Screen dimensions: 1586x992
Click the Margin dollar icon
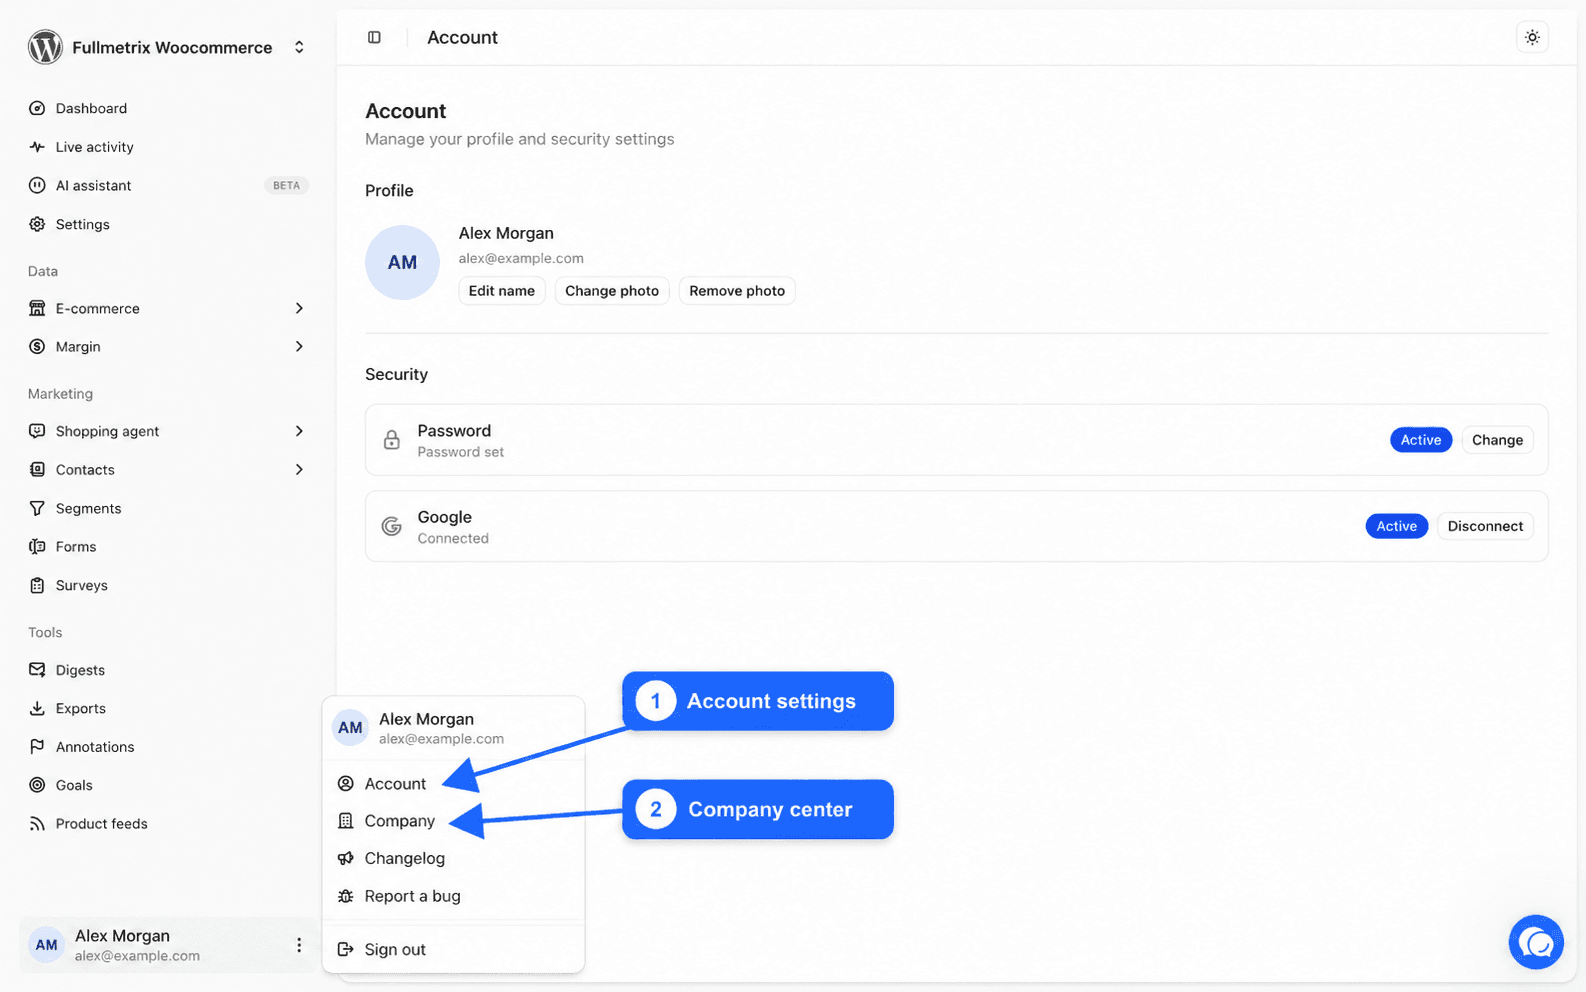(x=37, y=346)
